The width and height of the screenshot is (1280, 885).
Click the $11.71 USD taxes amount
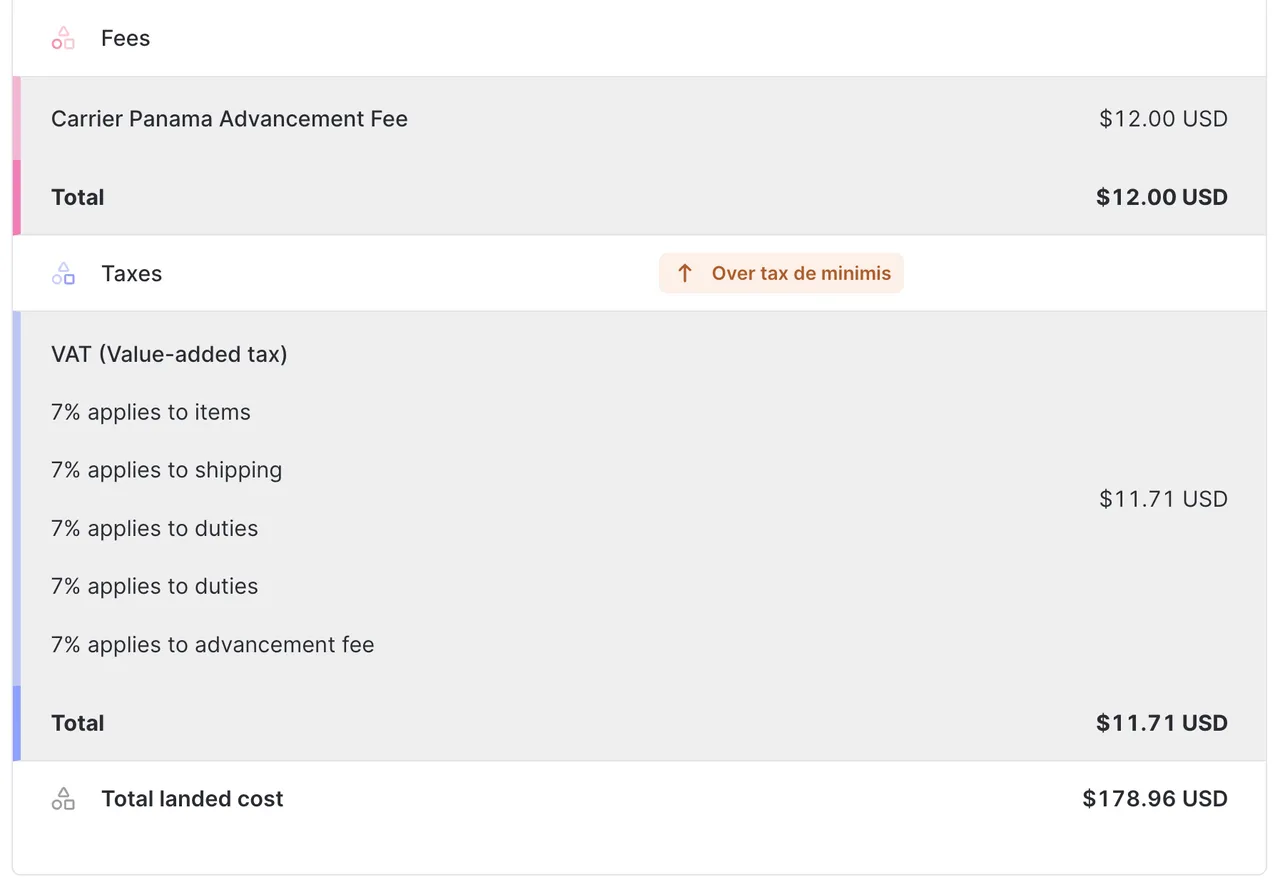click(1163, 499)
